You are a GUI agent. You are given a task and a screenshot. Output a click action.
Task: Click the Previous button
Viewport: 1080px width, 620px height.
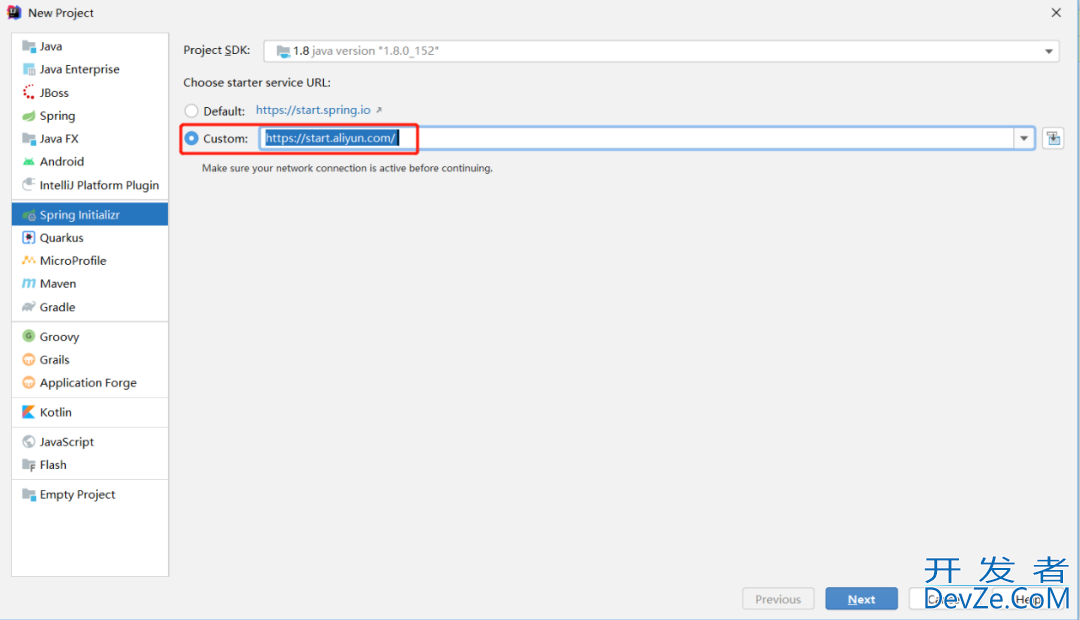[x=778, y=599]
